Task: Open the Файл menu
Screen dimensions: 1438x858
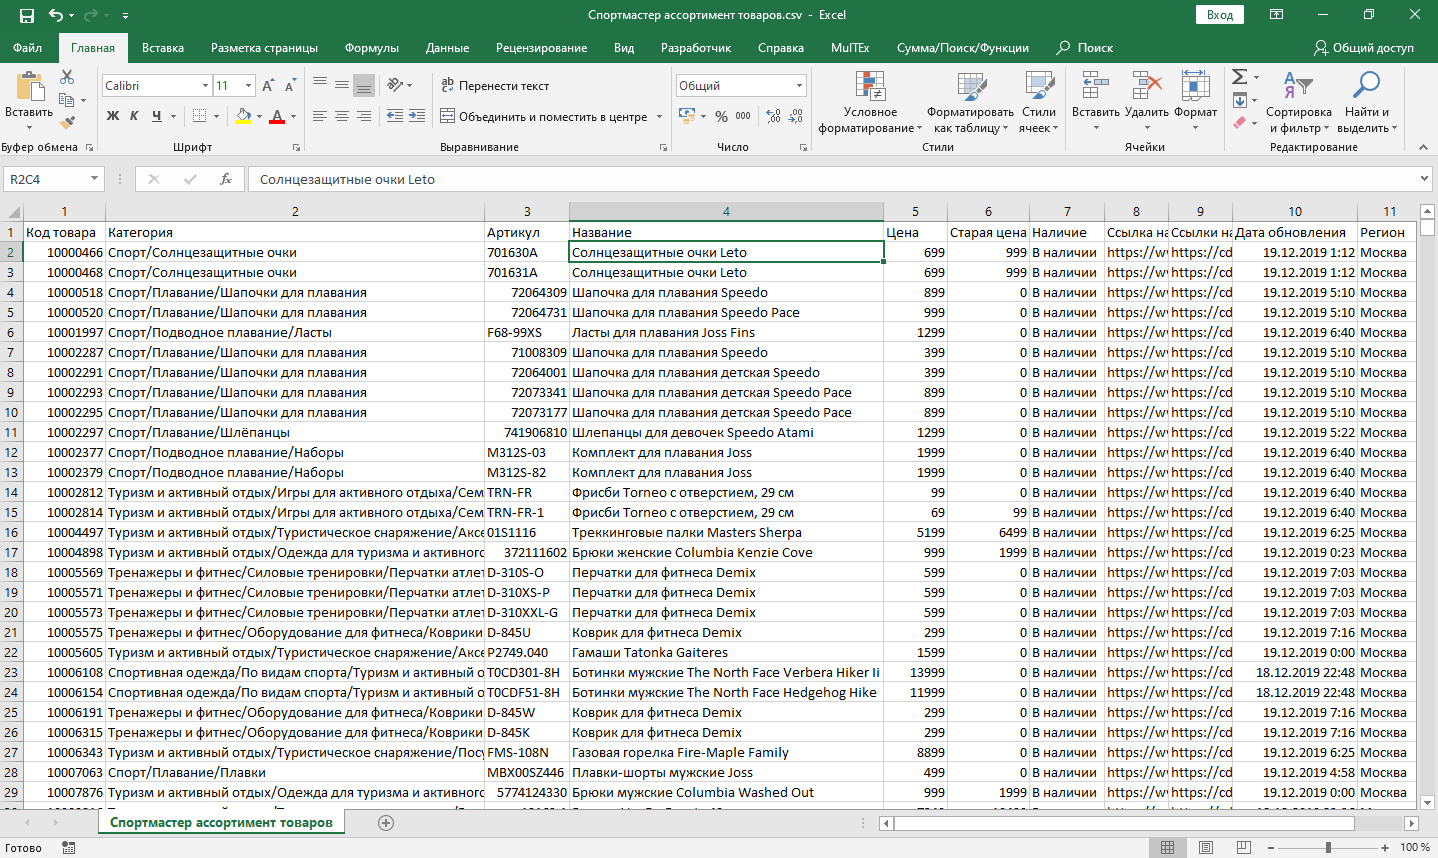Action: pyautogui.click(x=27, y=48)
